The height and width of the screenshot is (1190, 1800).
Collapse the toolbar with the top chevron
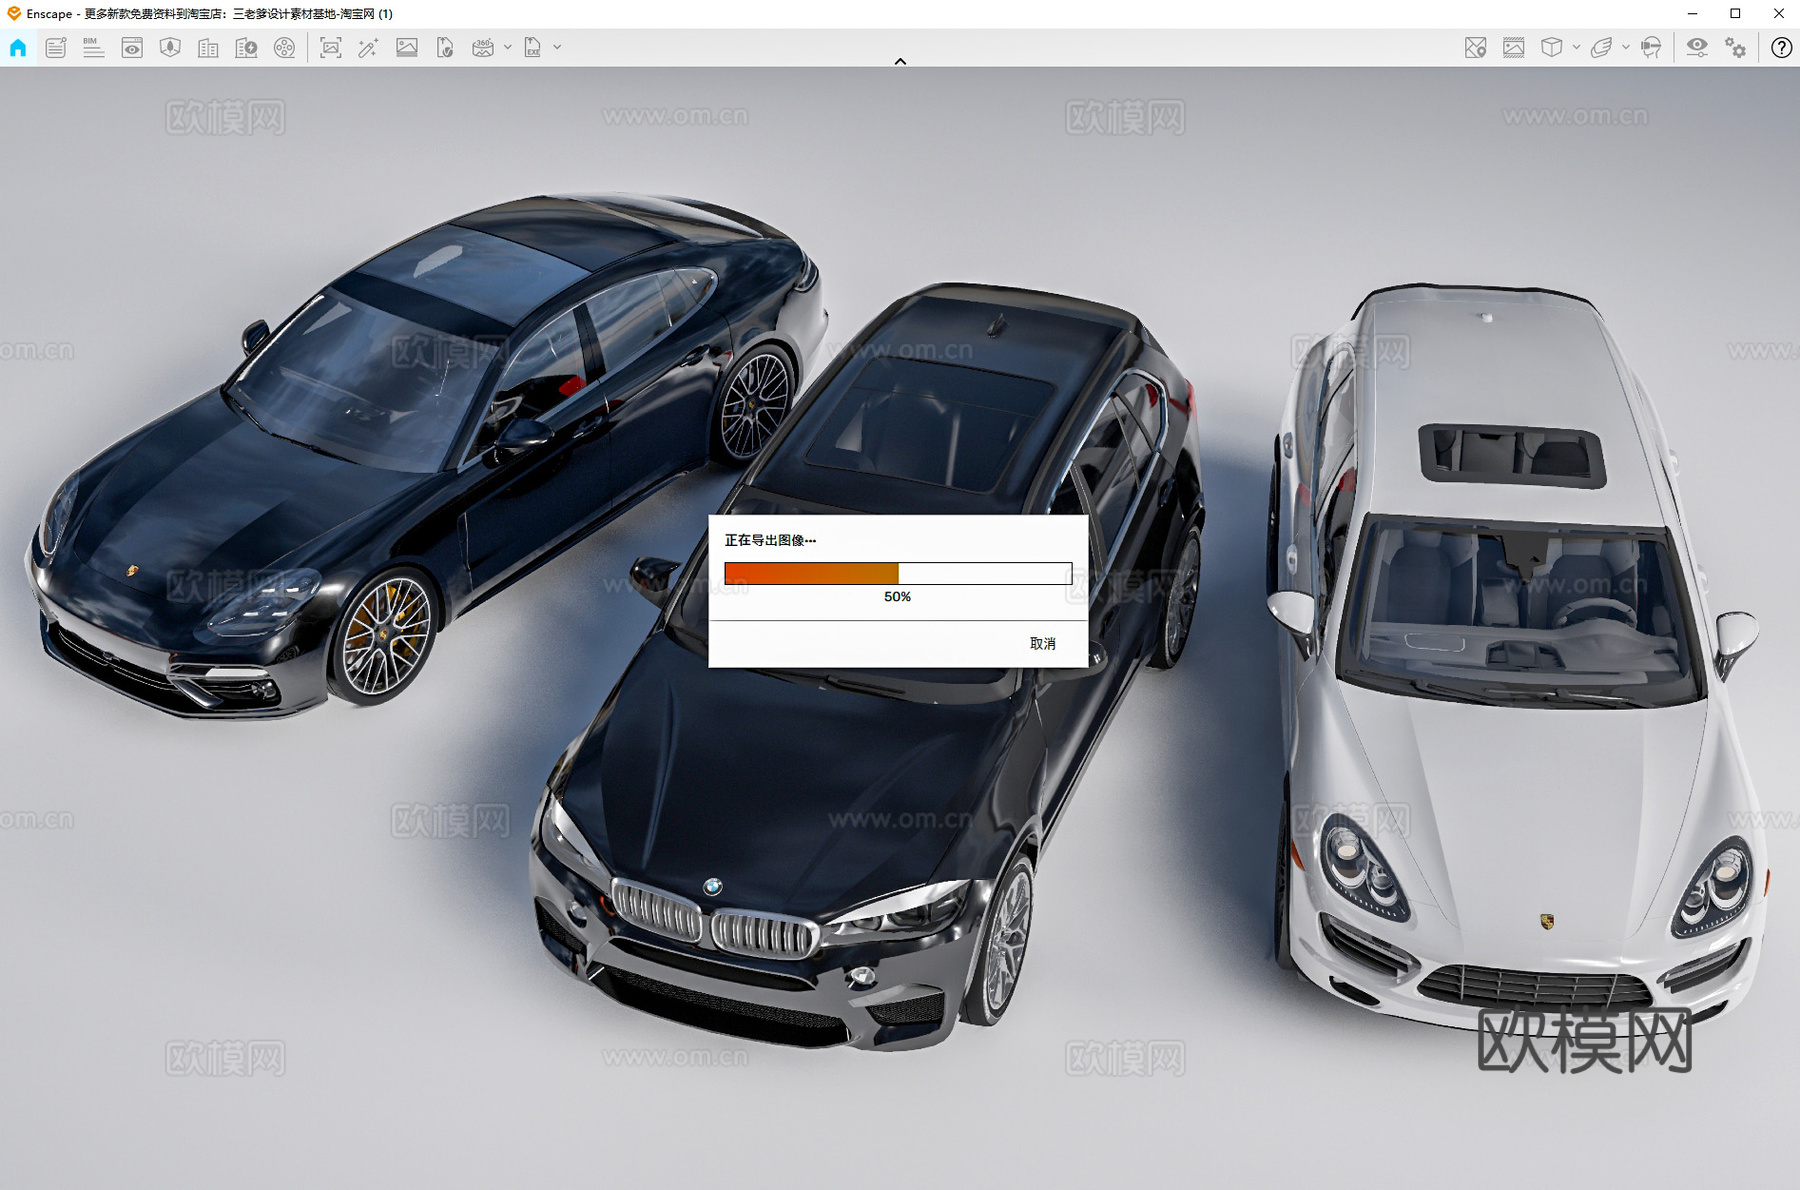point(900,61)
